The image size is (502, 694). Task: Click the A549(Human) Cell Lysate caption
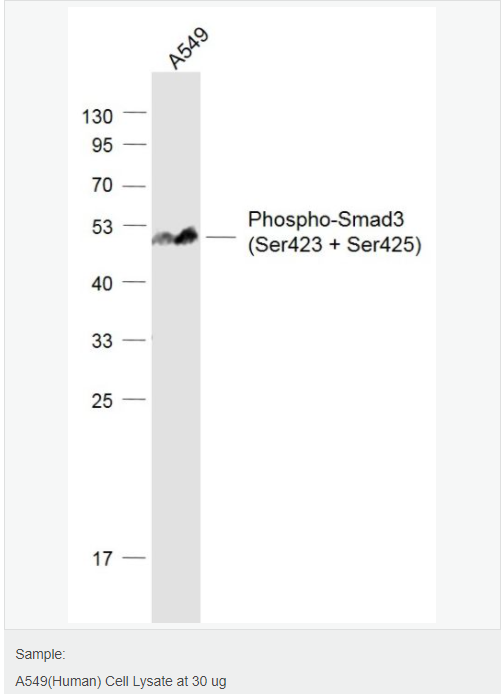[x=120, y=681]
